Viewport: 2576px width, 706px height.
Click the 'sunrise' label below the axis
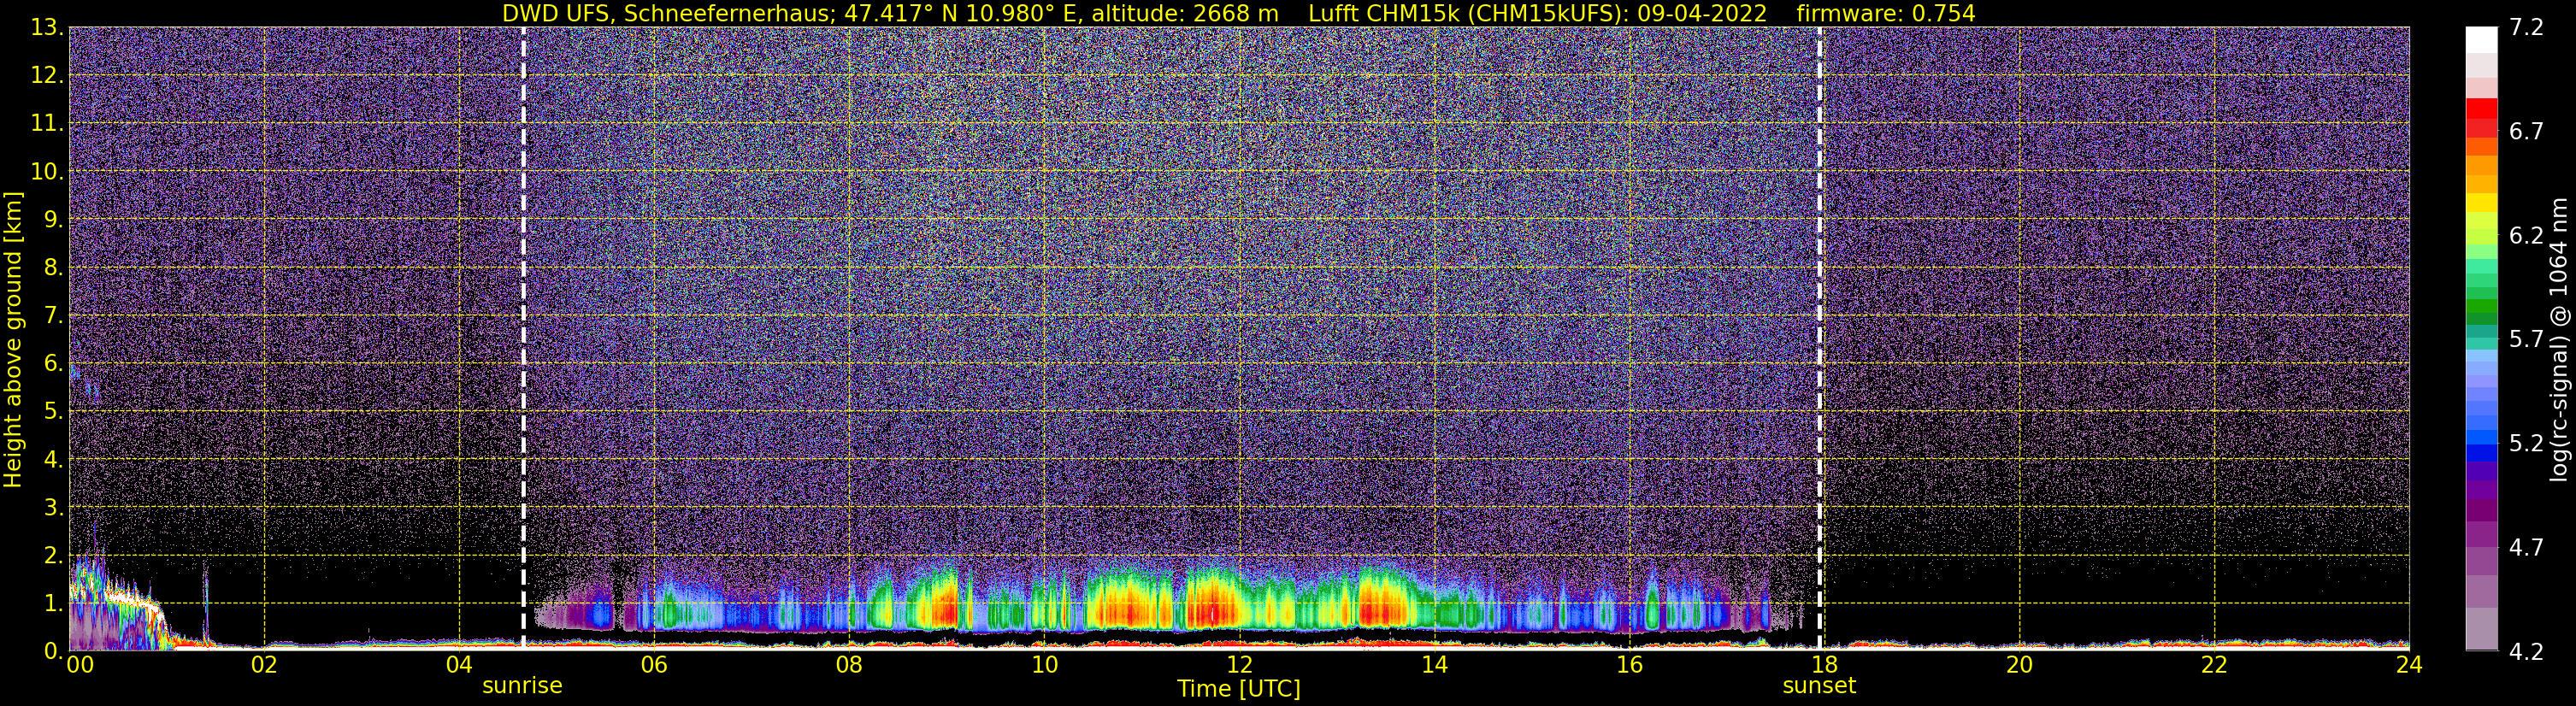point(522,686)
